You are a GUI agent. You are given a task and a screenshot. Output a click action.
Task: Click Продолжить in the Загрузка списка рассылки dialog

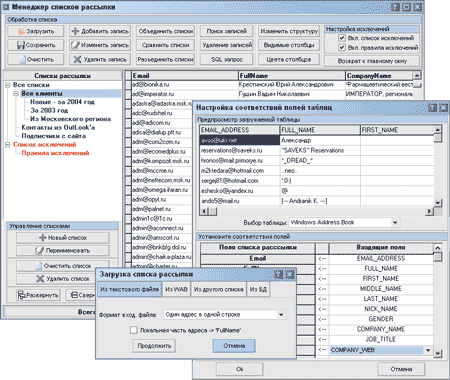pos(154,346)
